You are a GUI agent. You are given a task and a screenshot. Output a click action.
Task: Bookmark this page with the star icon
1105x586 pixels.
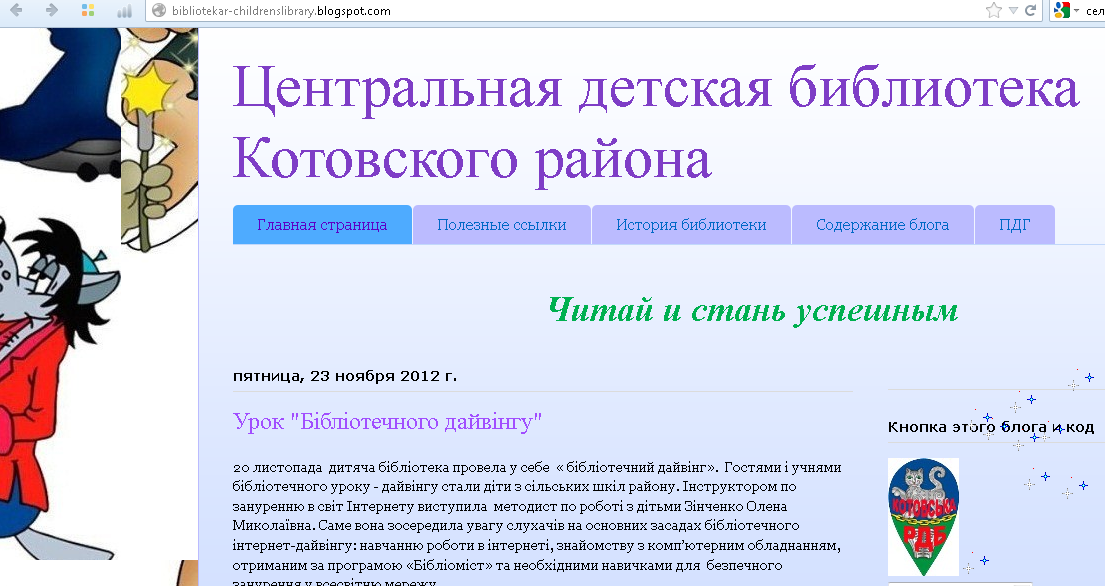[x=994, y=11]
